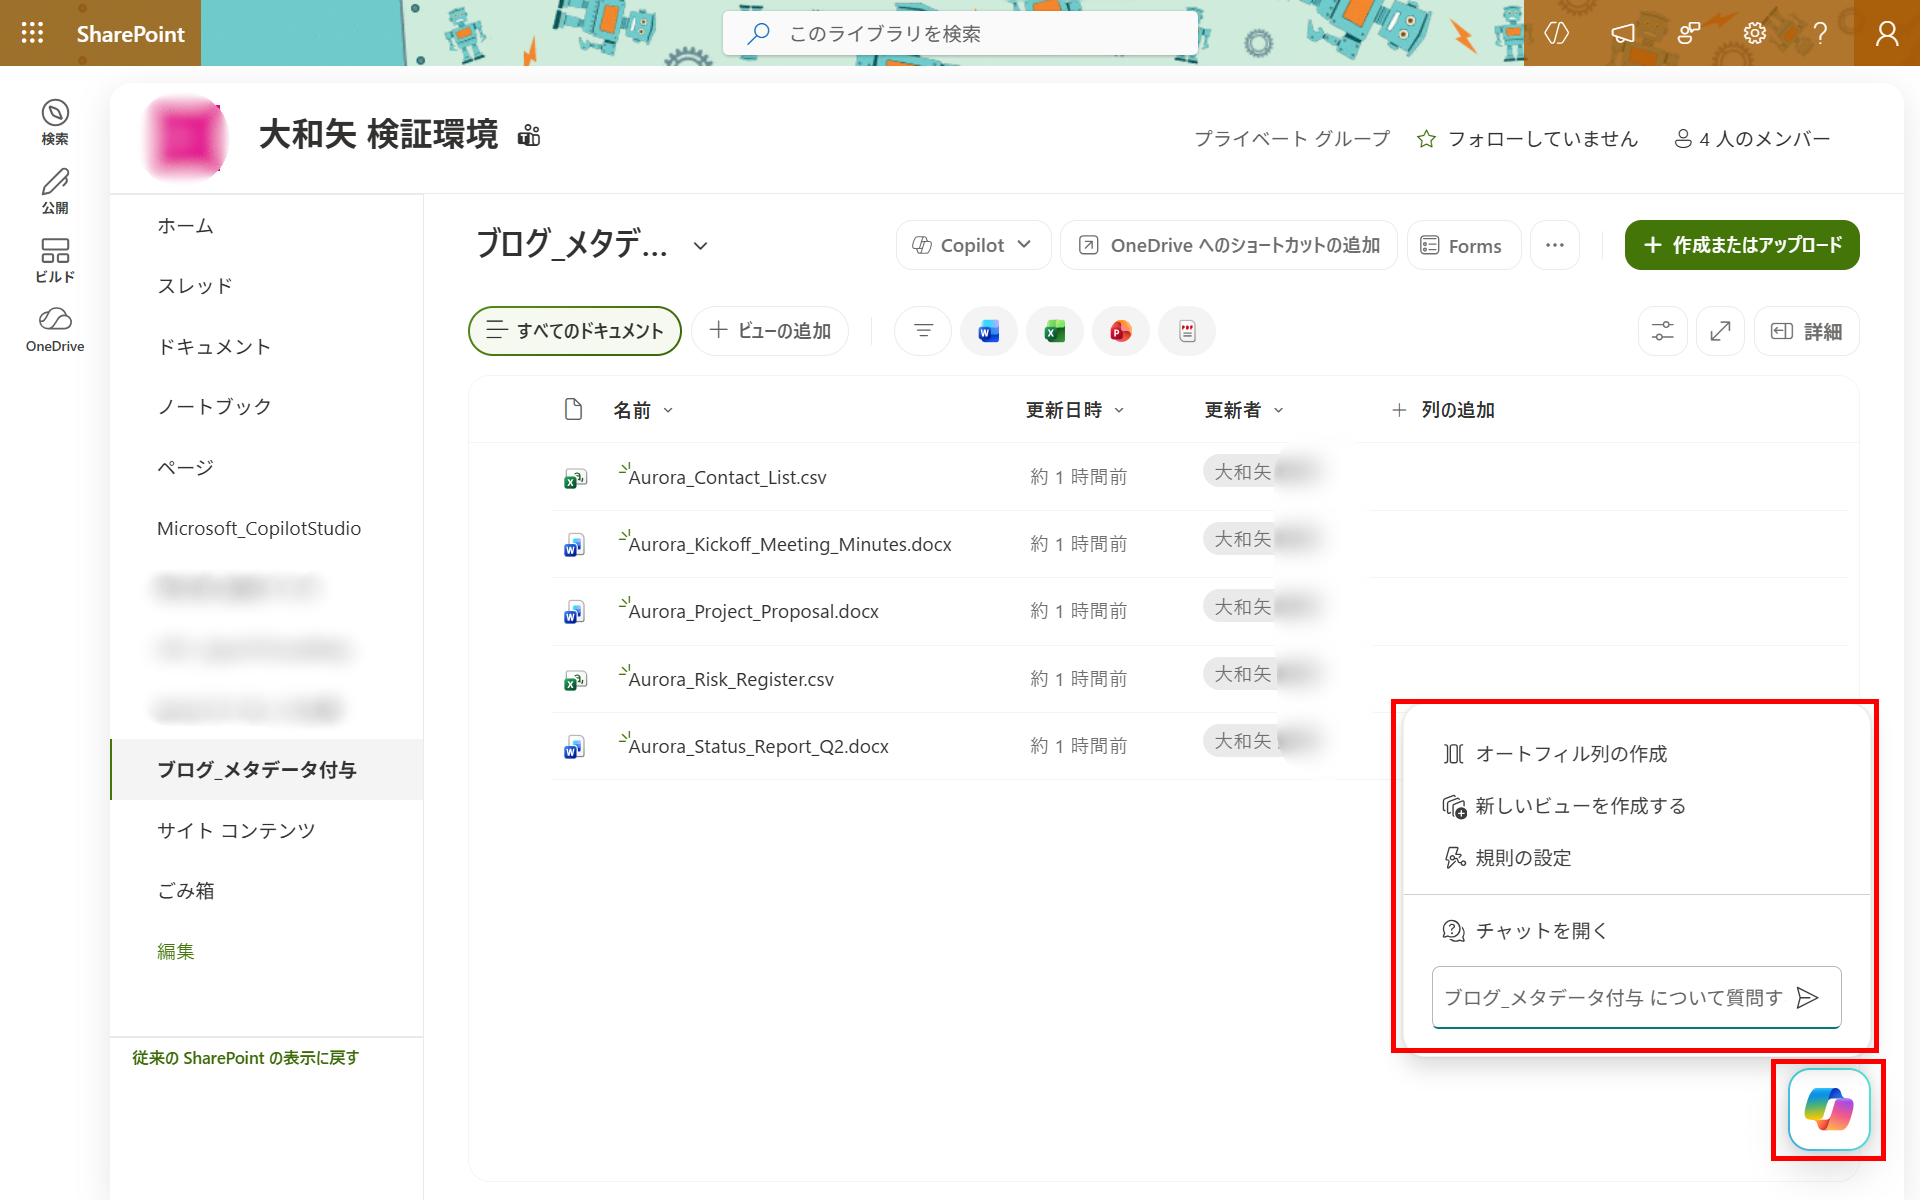This screenshot has height=1200, width=1920.
Task: Select ブログ_メタデータ付与 nav item
Action: click(267, 769)
